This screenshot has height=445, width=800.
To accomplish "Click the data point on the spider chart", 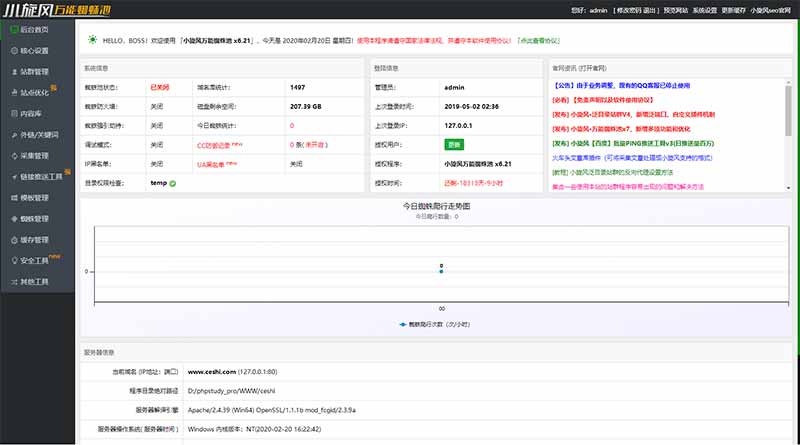I will (441, 271).
